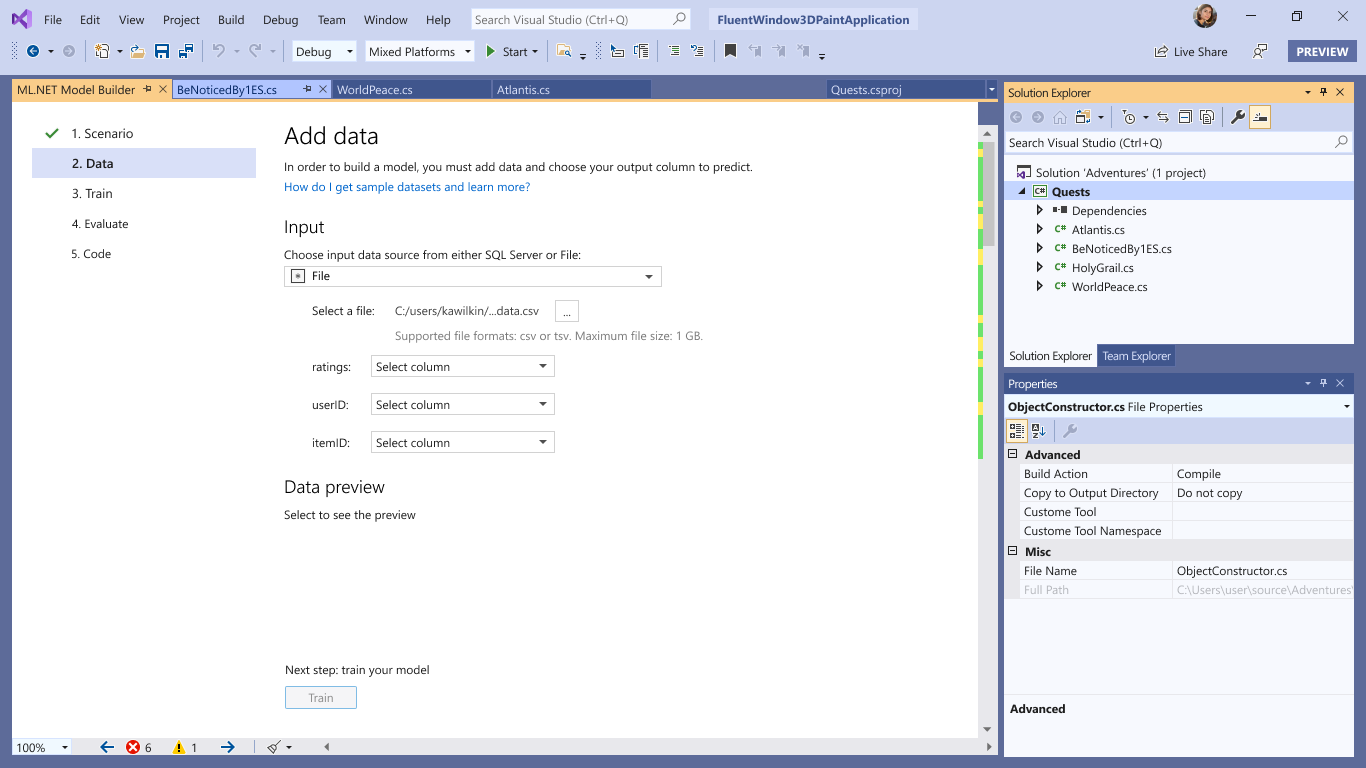Click the Visual Studio logo icon

21,19
